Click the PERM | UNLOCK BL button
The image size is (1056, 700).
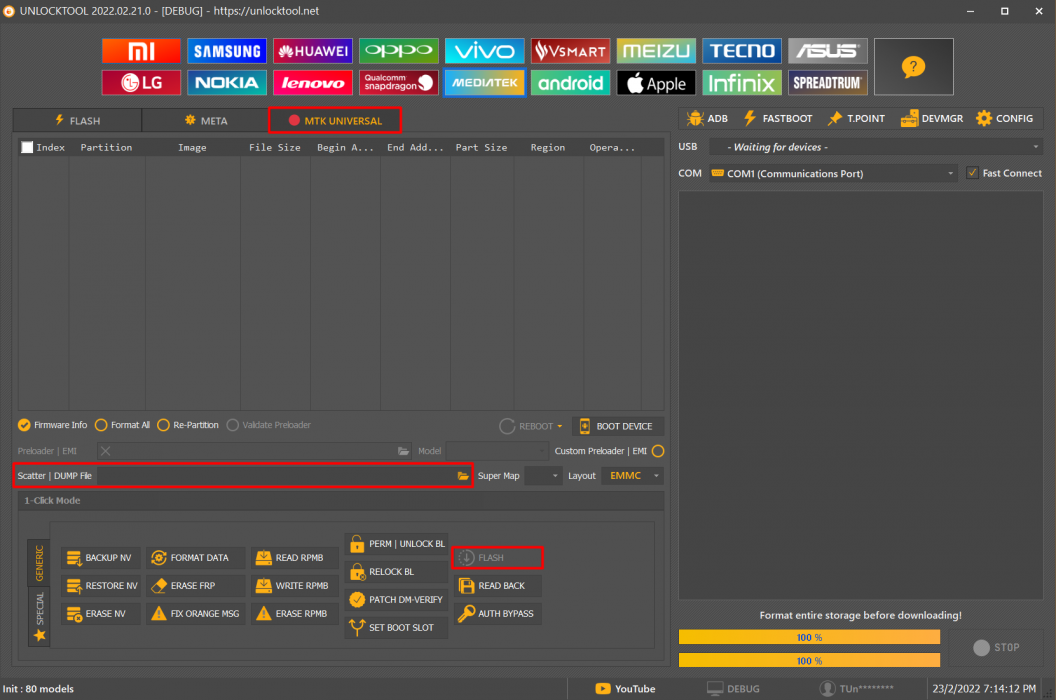click(x=397, y=544)
